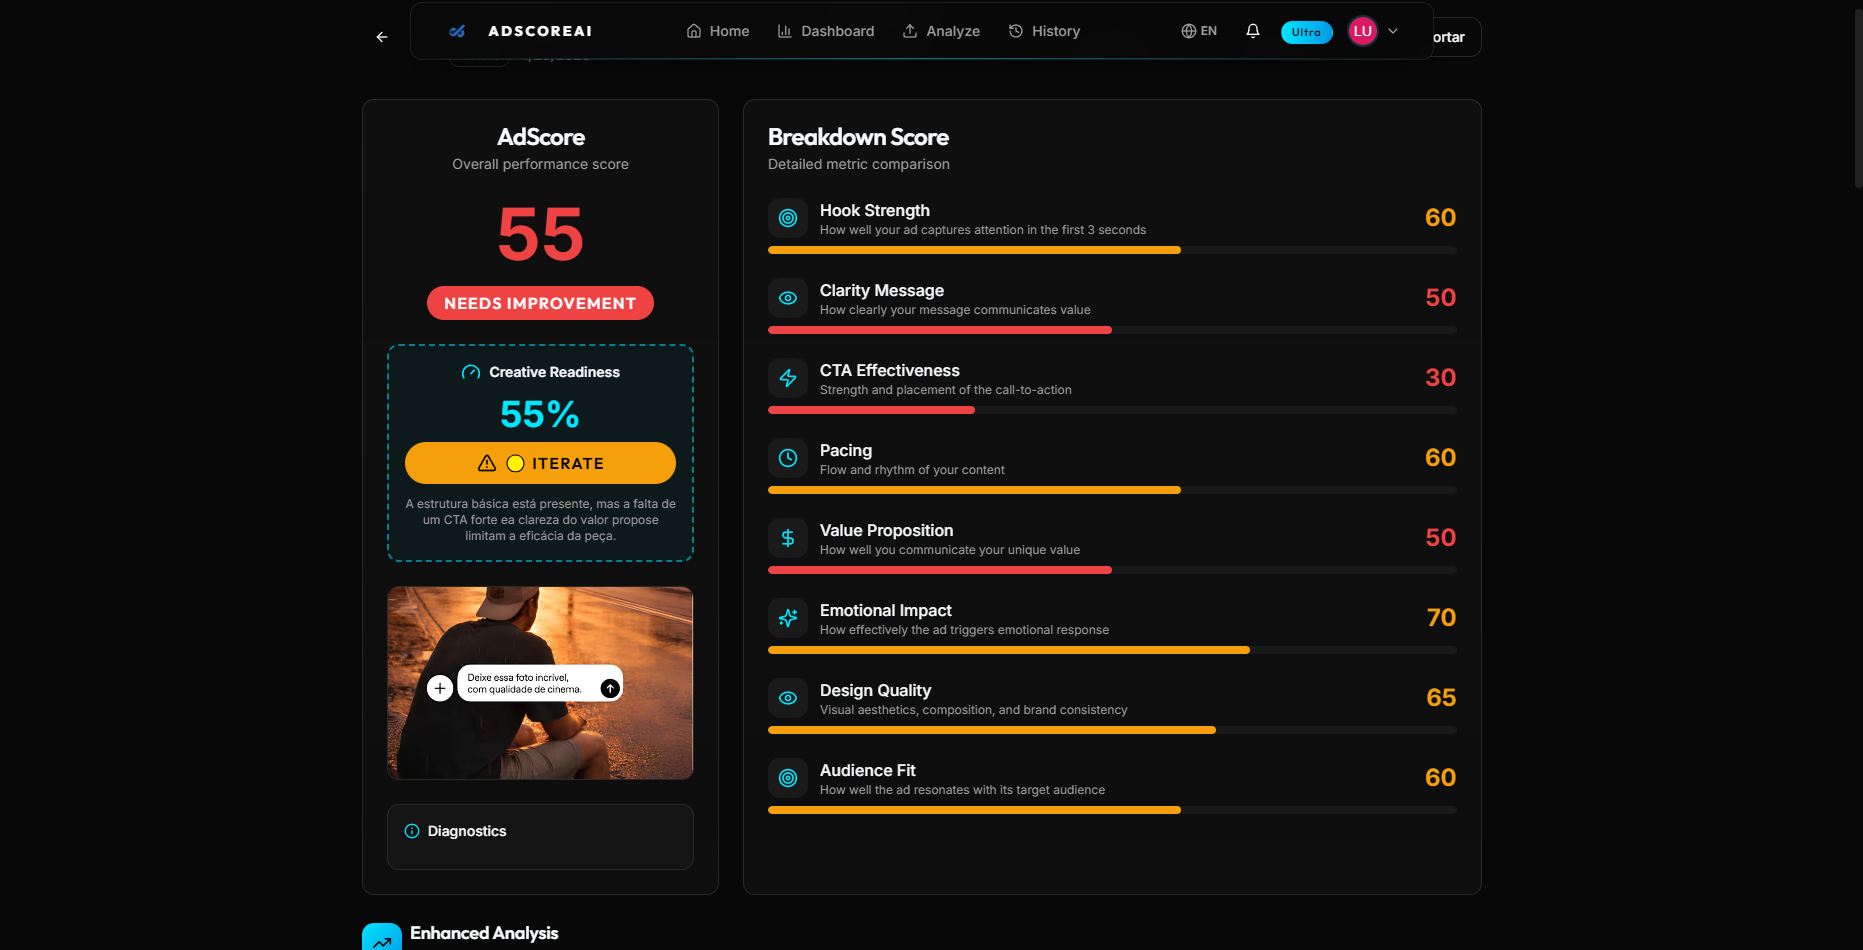Open notifications via the bell icon
The width and height of the screenshot is (1863, 950).
[1253, 30]
